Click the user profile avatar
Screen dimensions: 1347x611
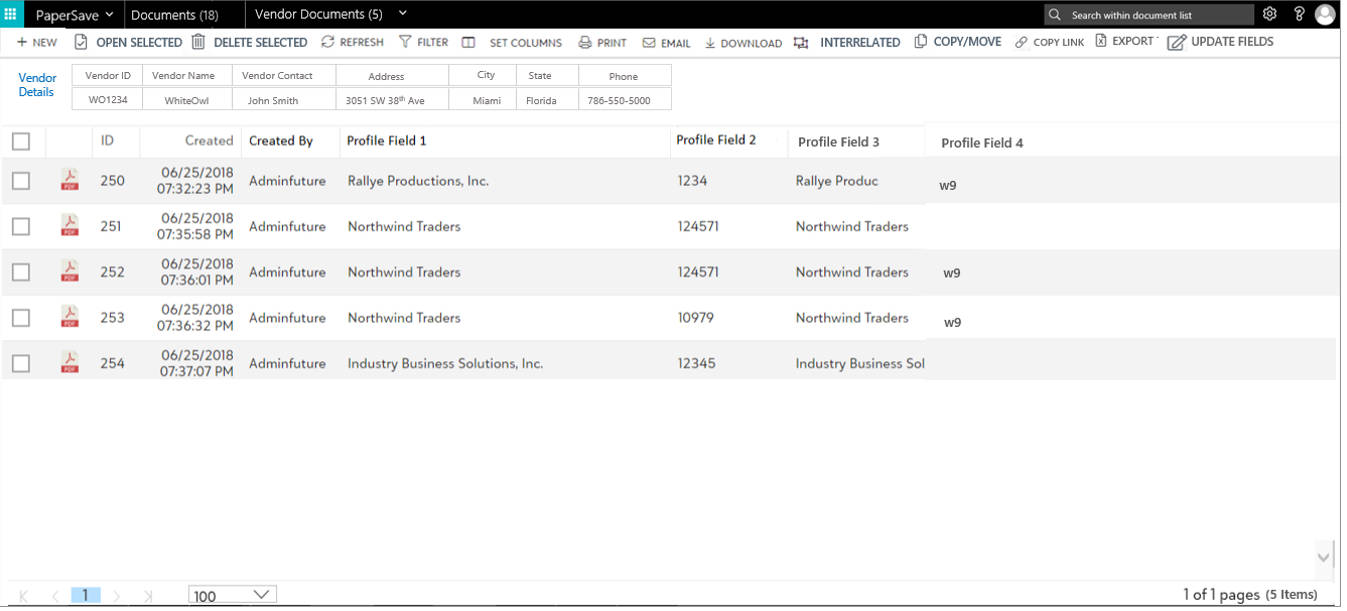click(x=1325, y=14)
